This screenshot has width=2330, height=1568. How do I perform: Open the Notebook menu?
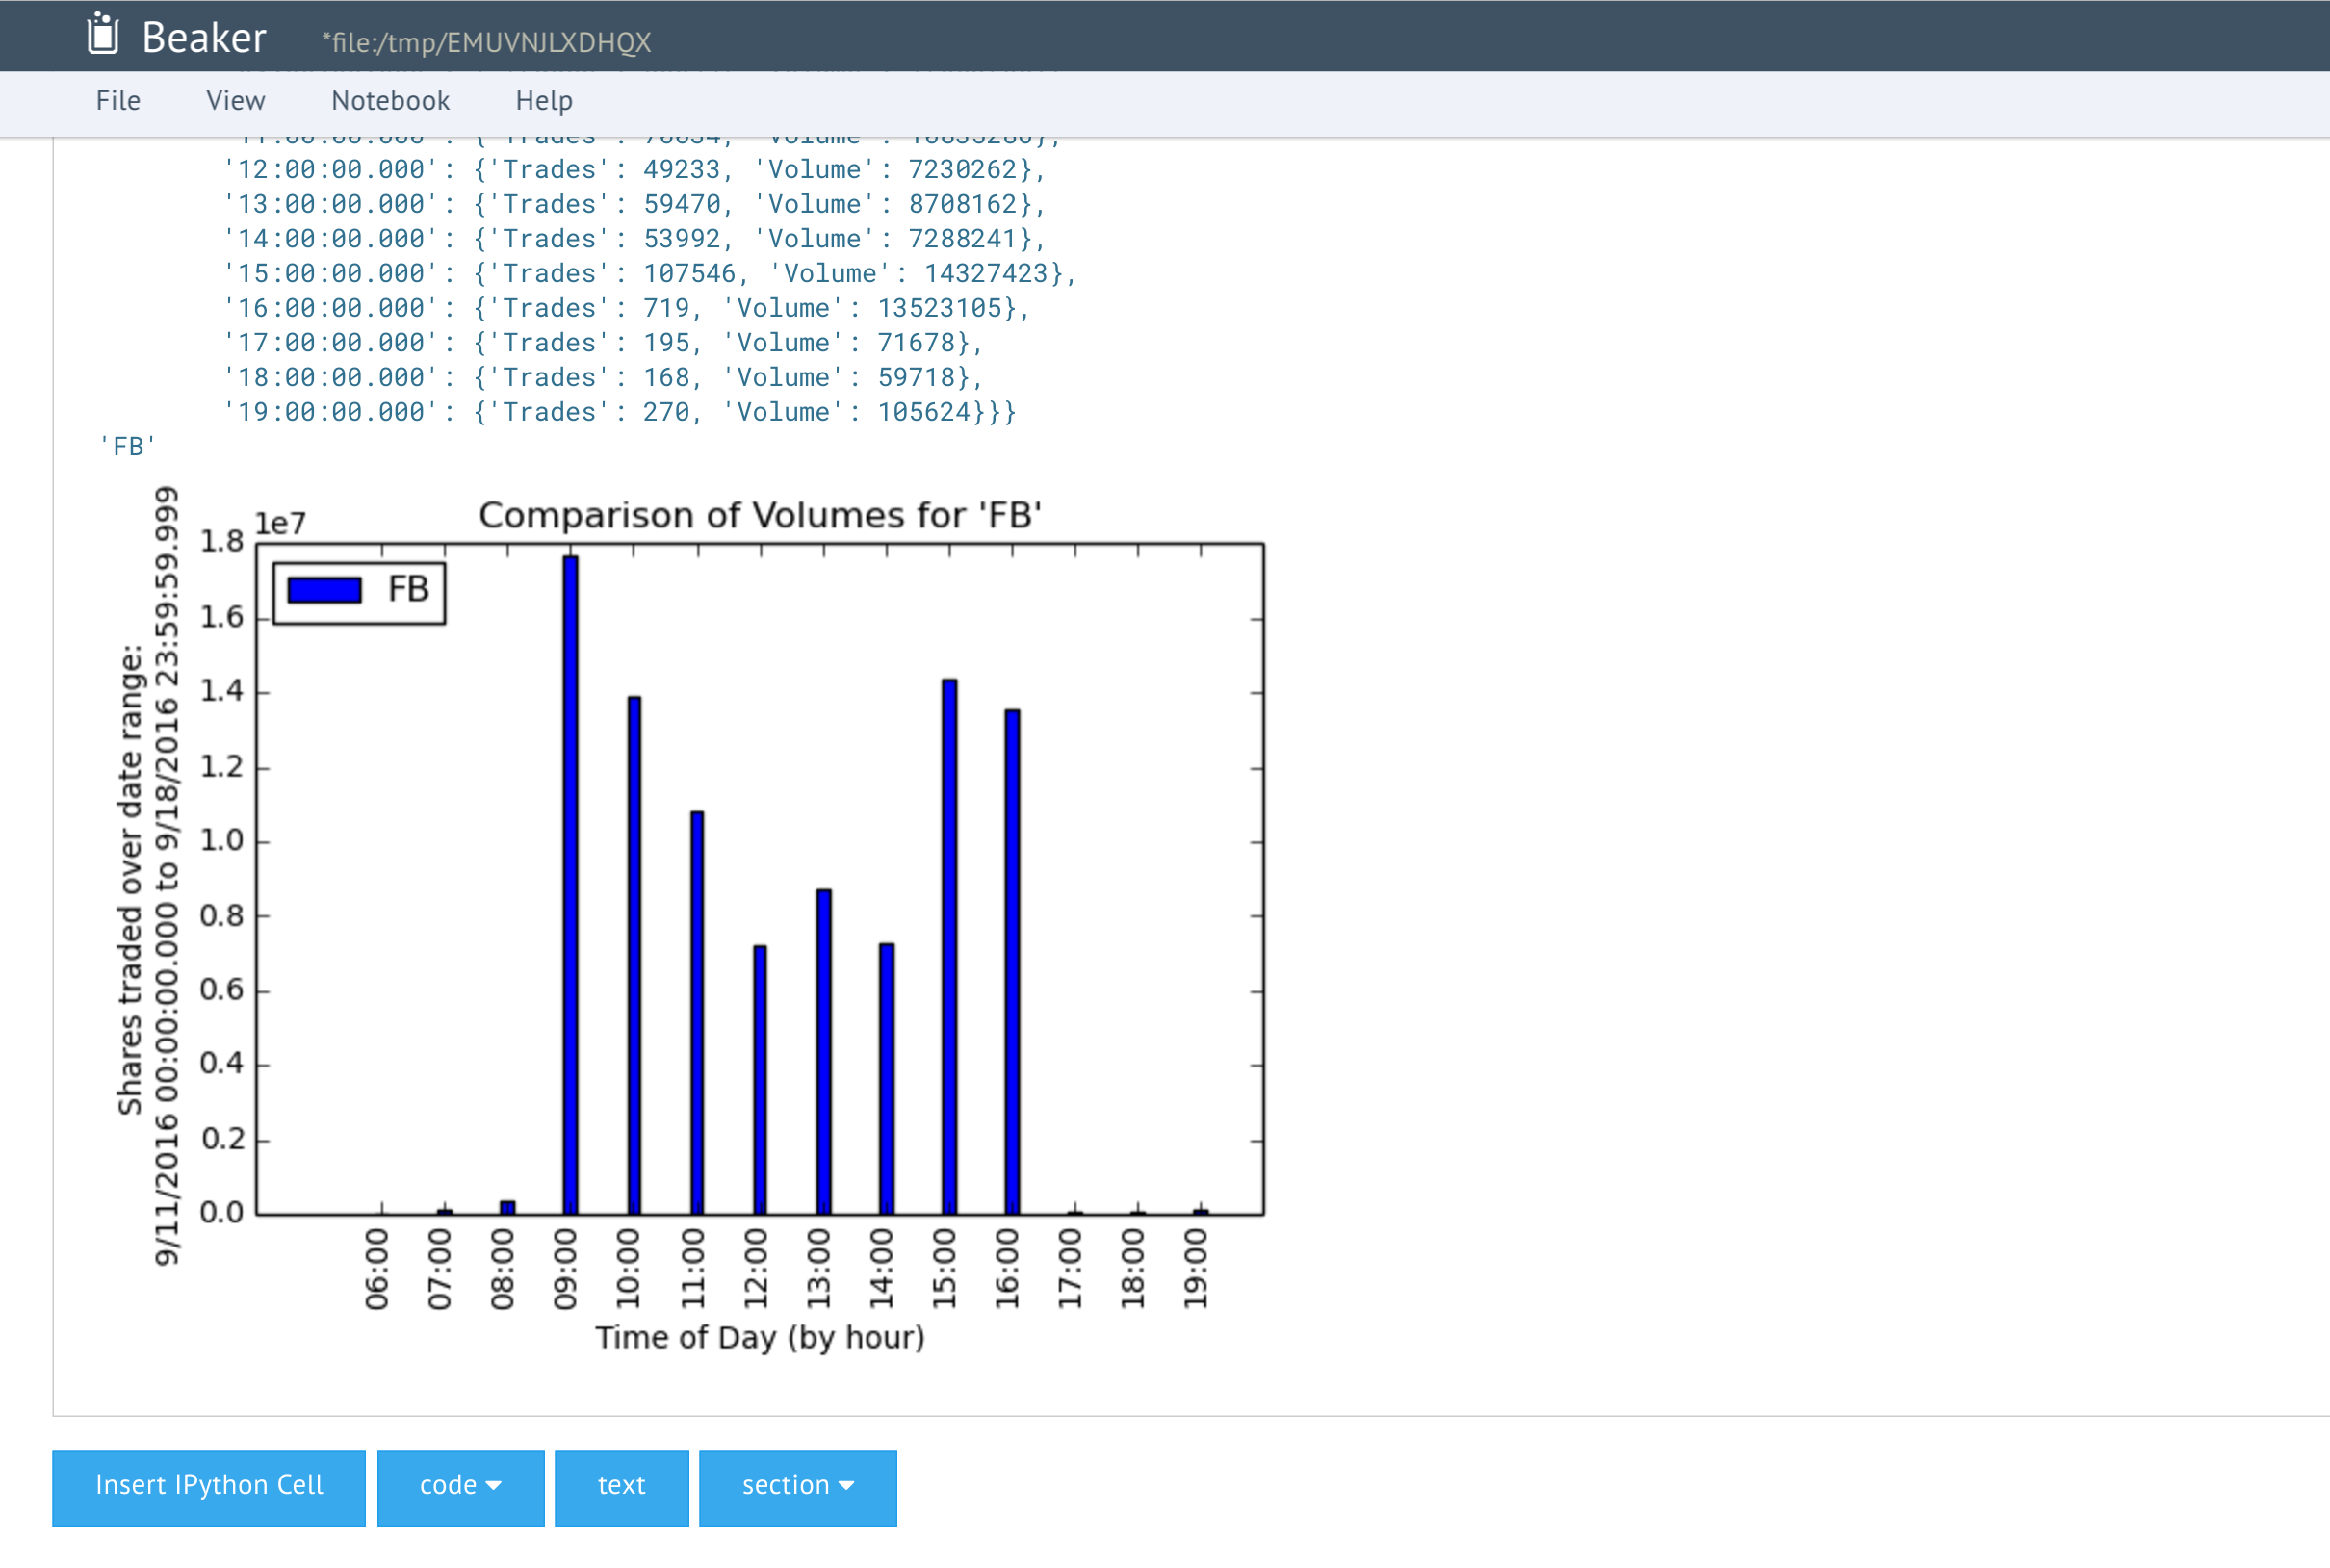(390, 101)
